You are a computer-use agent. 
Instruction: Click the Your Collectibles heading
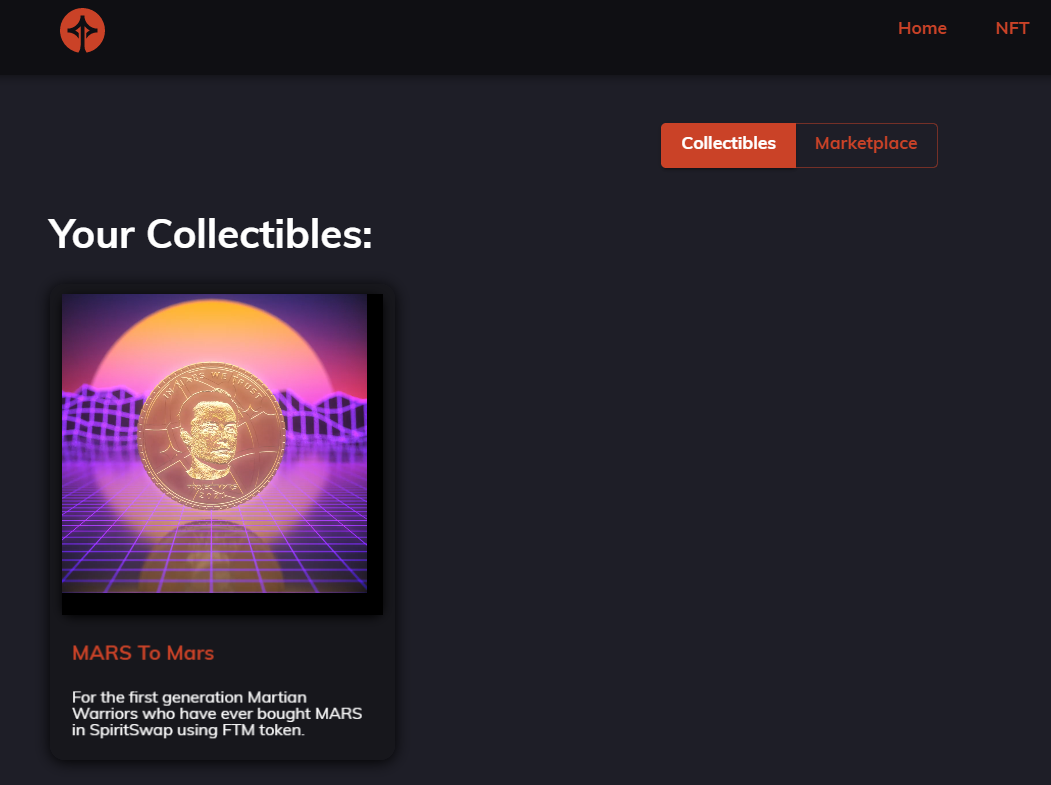[x=210, y=234]
